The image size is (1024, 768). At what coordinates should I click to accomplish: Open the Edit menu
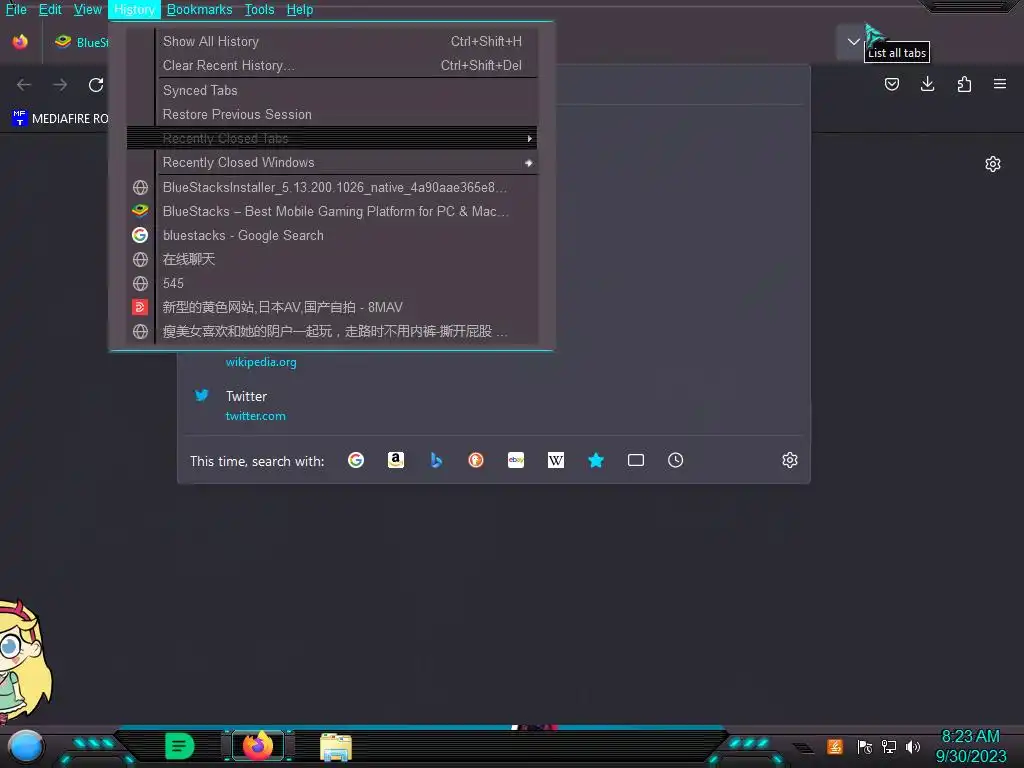(50, 9)
